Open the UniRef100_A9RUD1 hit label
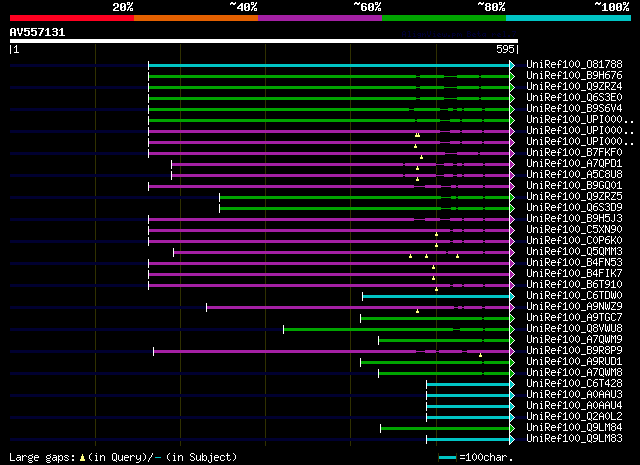Image resolution: width=640 pixels, height=465 pixels. (x=574, y=362)
